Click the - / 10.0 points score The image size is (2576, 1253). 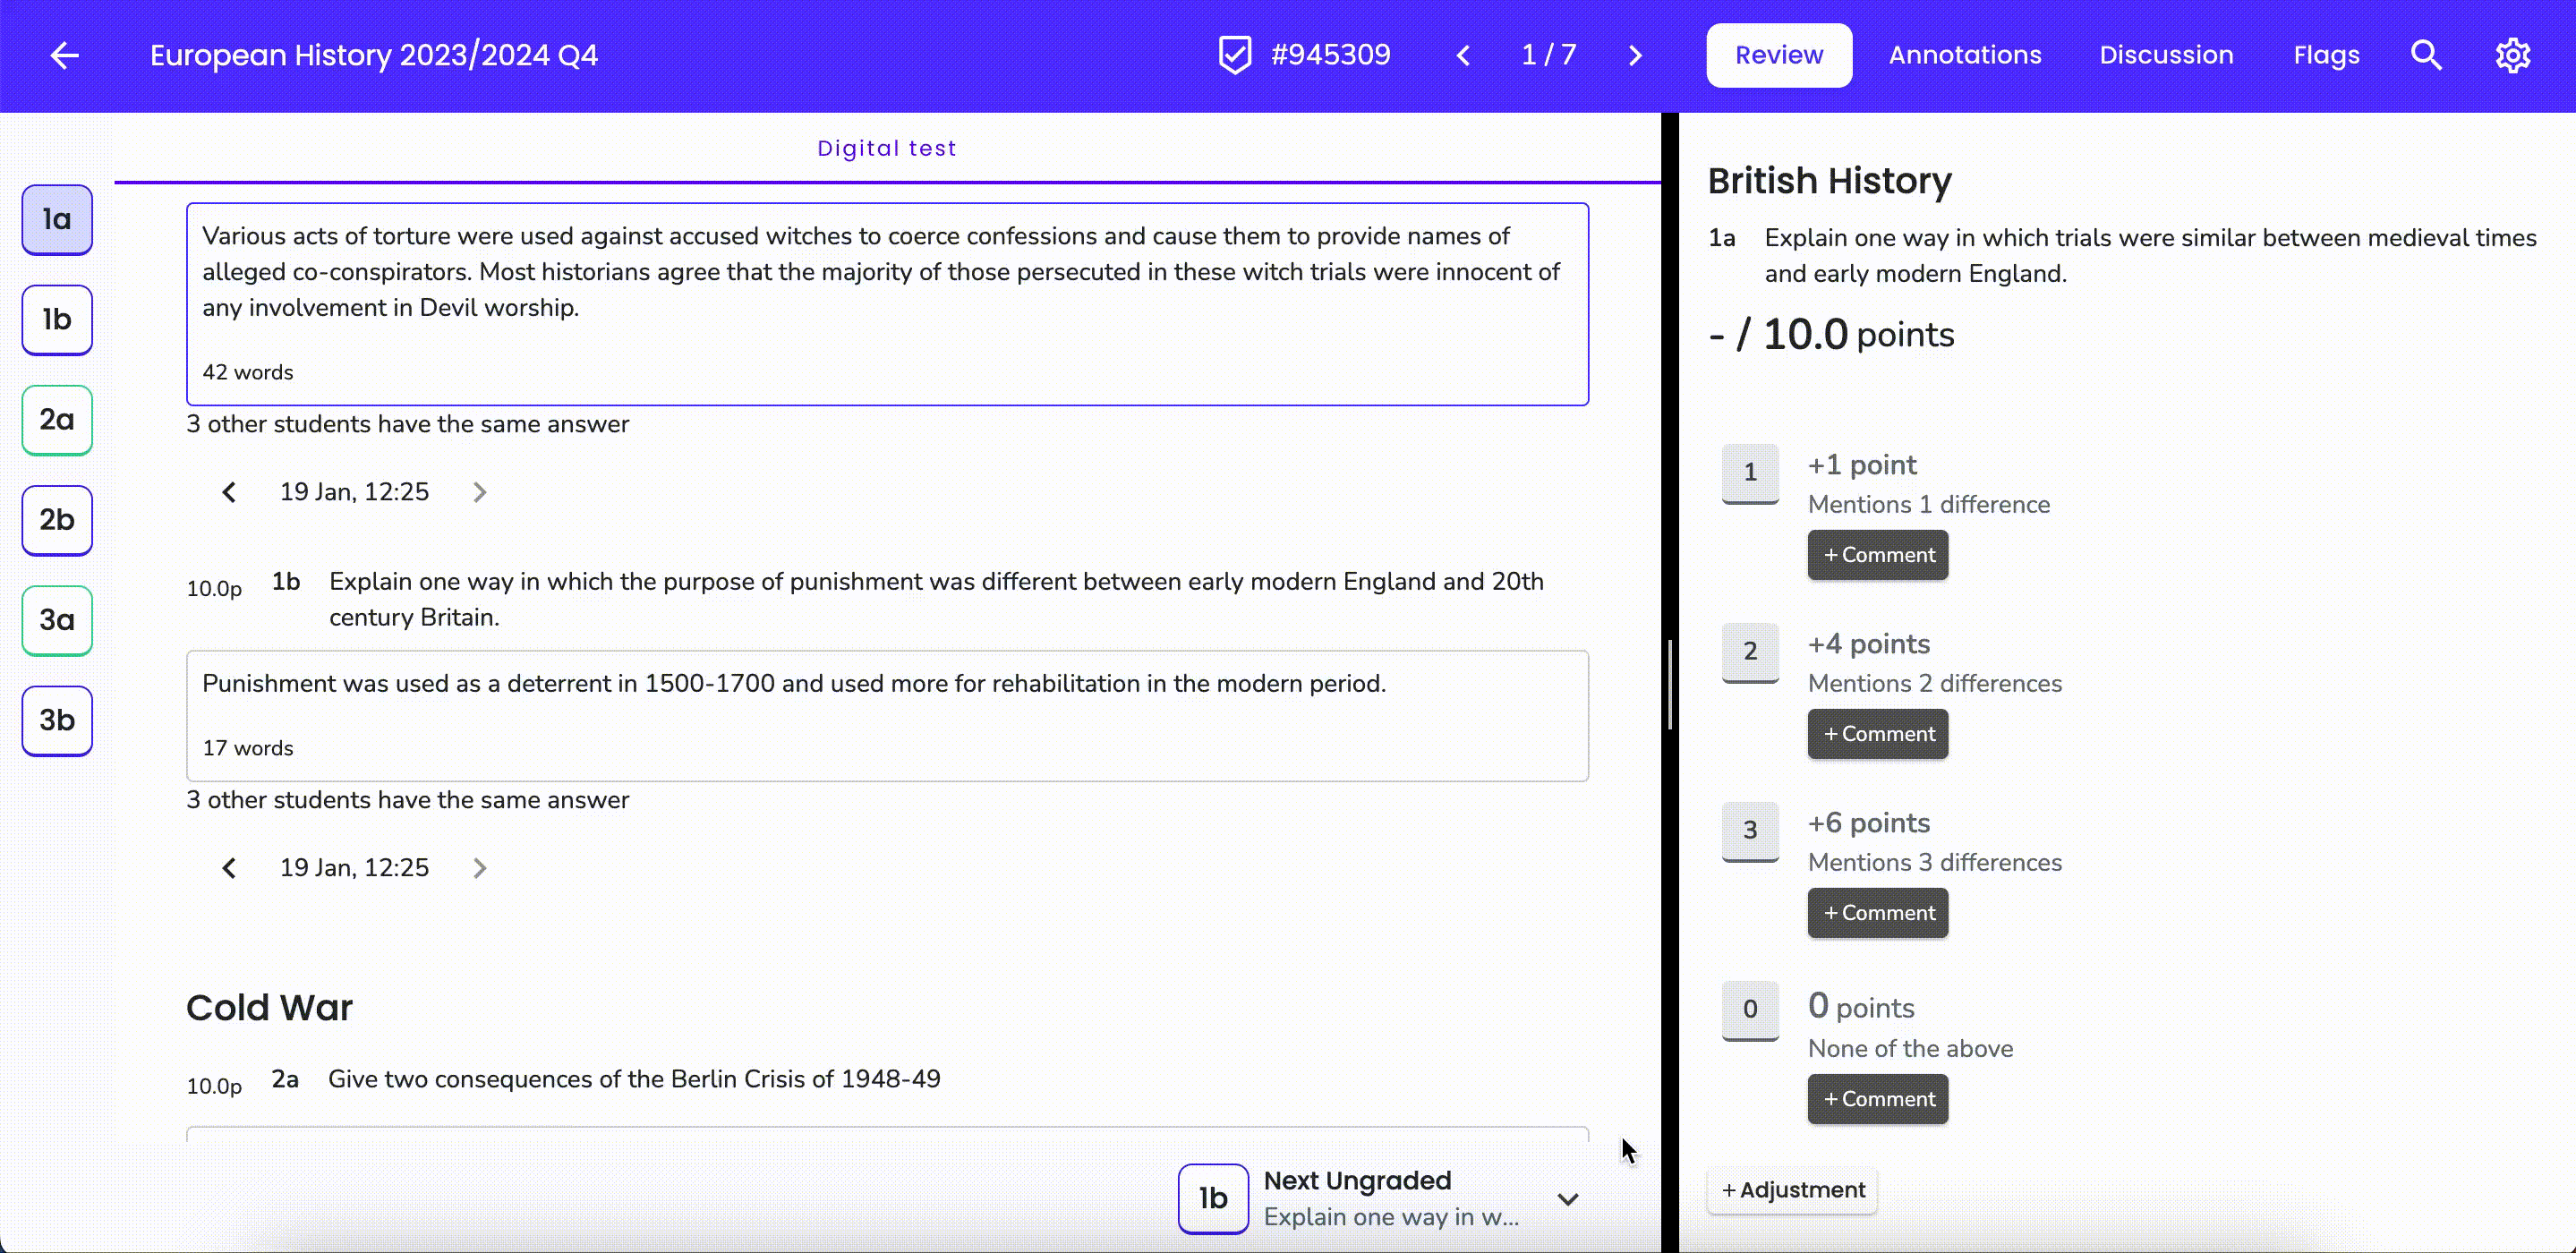tap(1831, 334)
